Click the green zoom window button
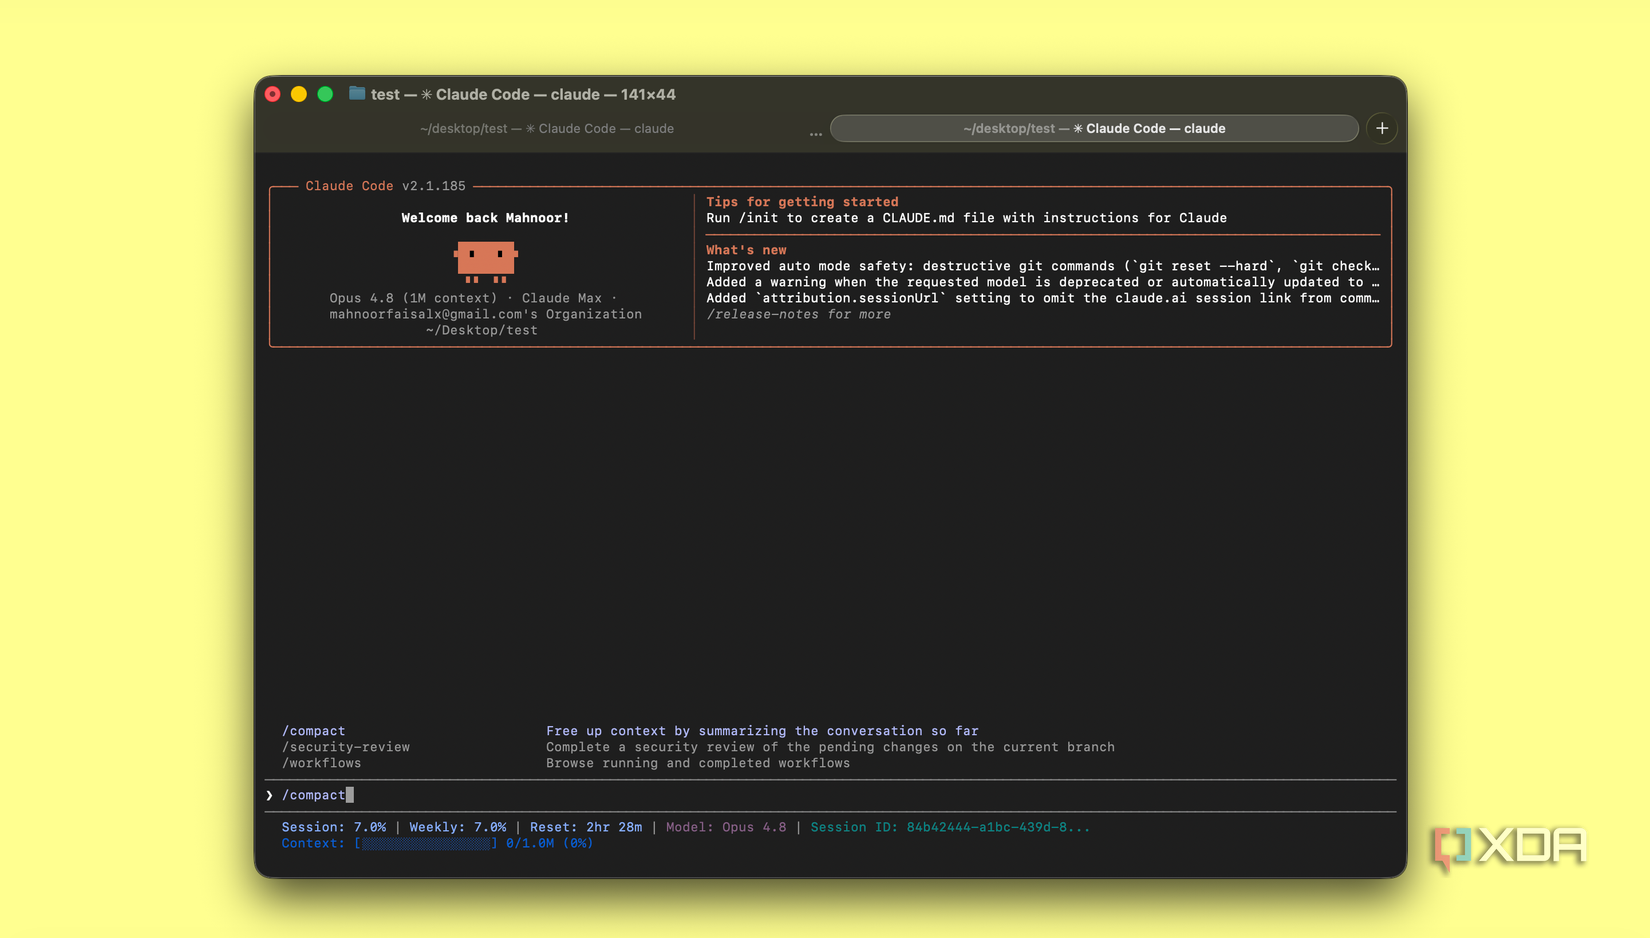Viewport: 1650px width, 938px height. (x=325, y=94)
